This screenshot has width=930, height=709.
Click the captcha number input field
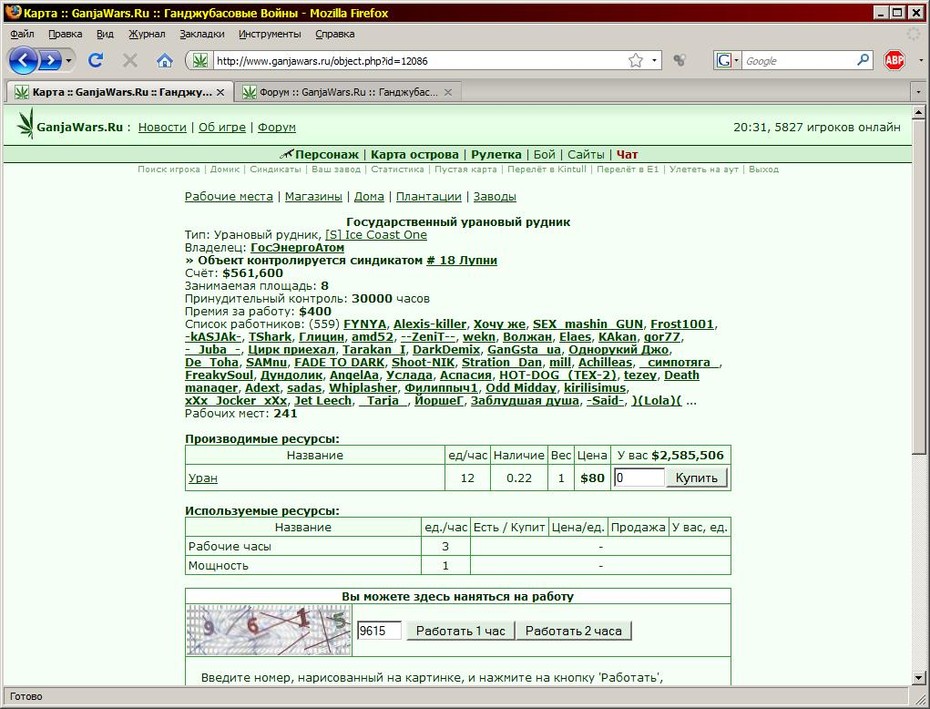click(380, 631)
